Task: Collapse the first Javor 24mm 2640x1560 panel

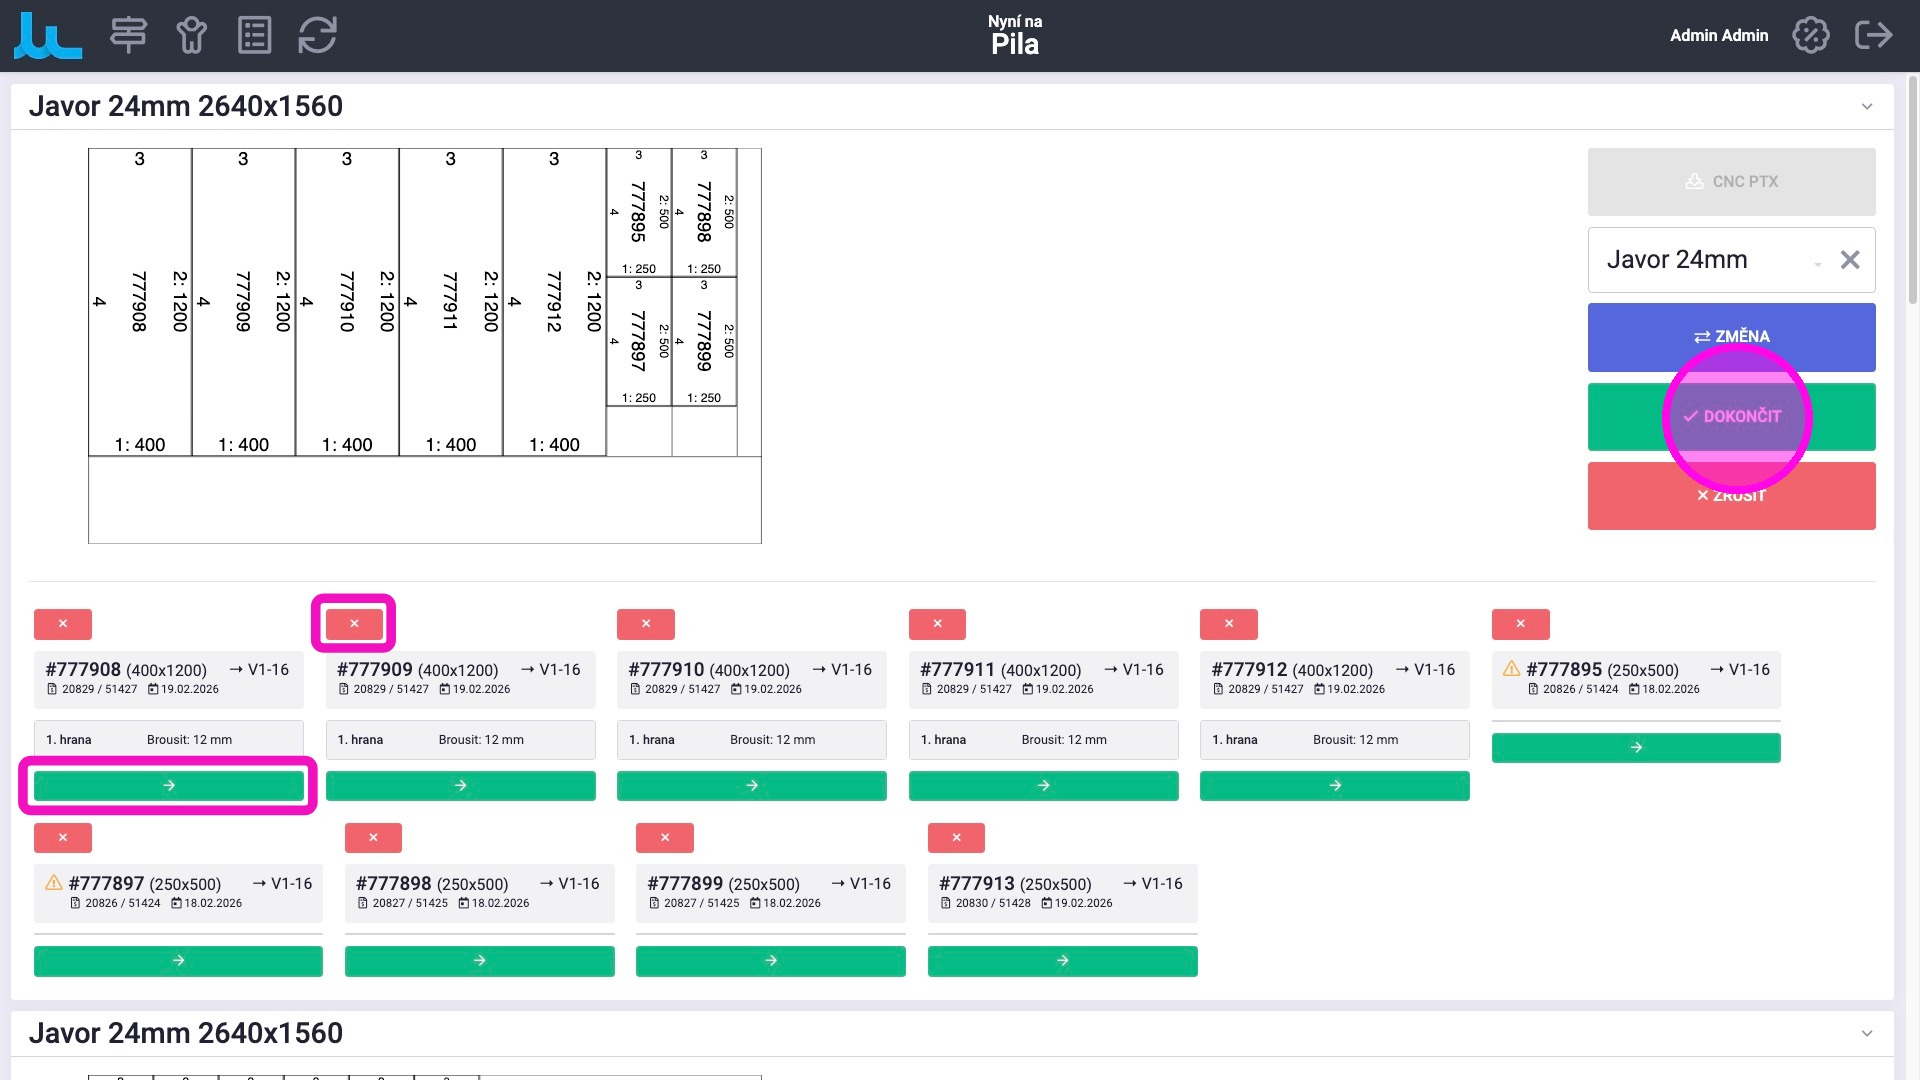Action: click(1866, 107)
